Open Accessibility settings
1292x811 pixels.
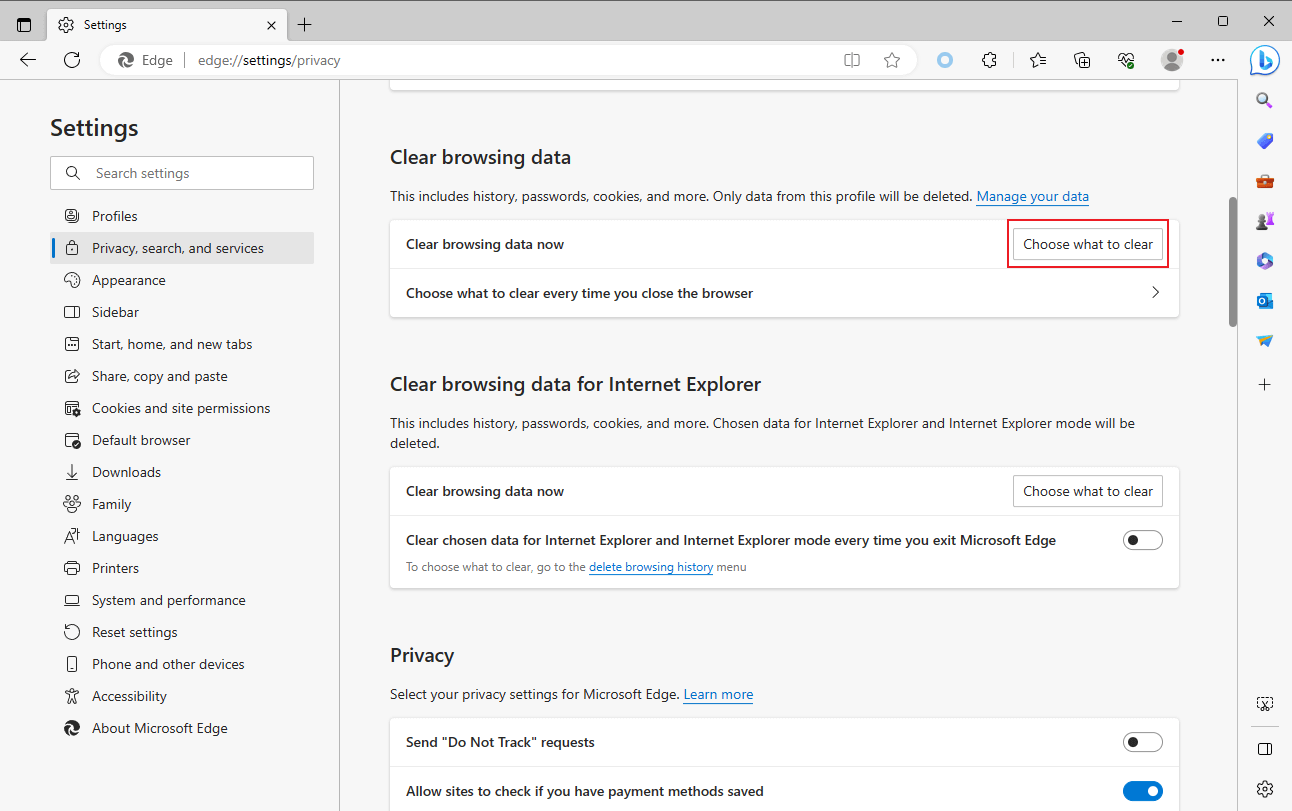point(182,696)
